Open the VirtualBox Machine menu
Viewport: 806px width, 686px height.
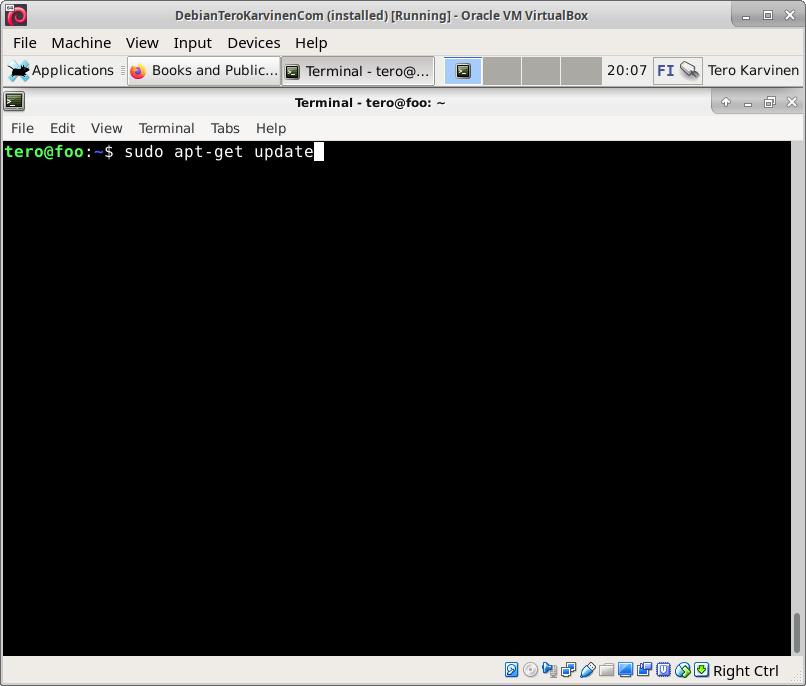point(81,43)
